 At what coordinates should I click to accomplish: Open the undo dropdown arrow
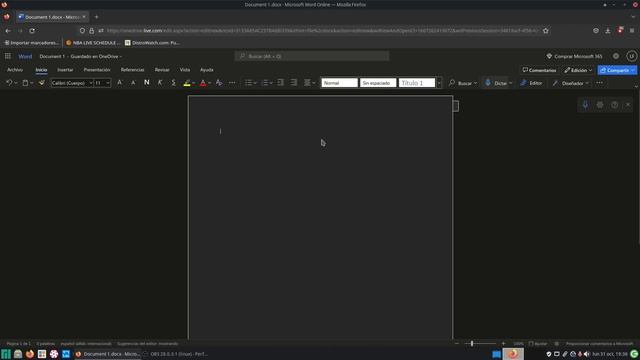tap(16, 83)
